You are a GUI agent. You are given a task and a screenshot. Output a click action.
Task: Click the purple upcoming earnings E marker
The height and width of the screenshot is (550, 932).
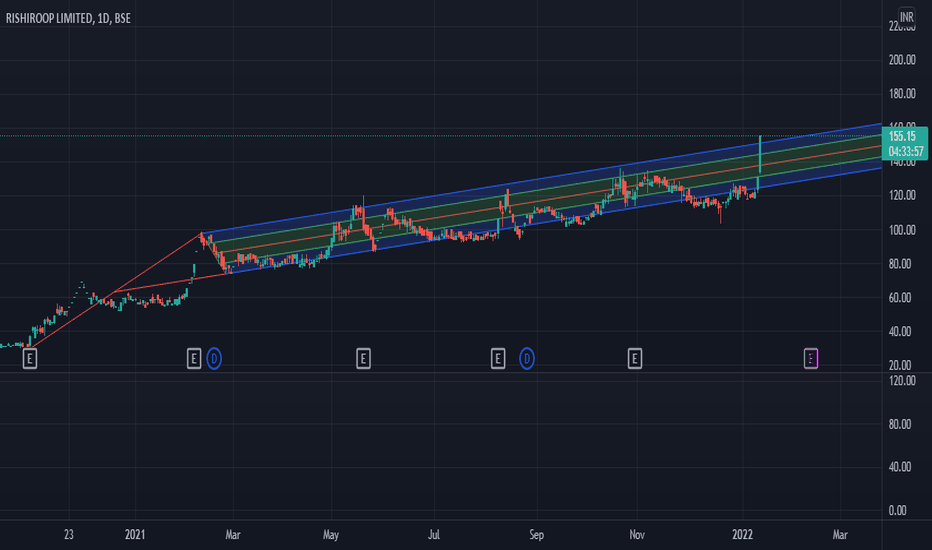(x=811, y=359)
